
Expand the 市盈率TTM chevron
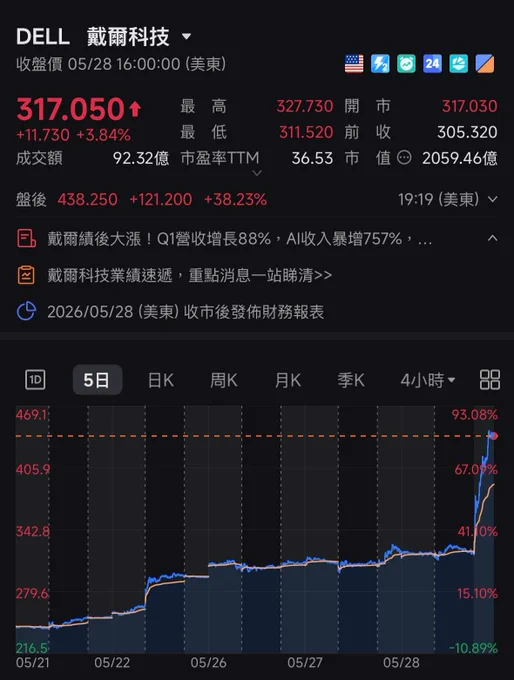(x=257, y=173)
